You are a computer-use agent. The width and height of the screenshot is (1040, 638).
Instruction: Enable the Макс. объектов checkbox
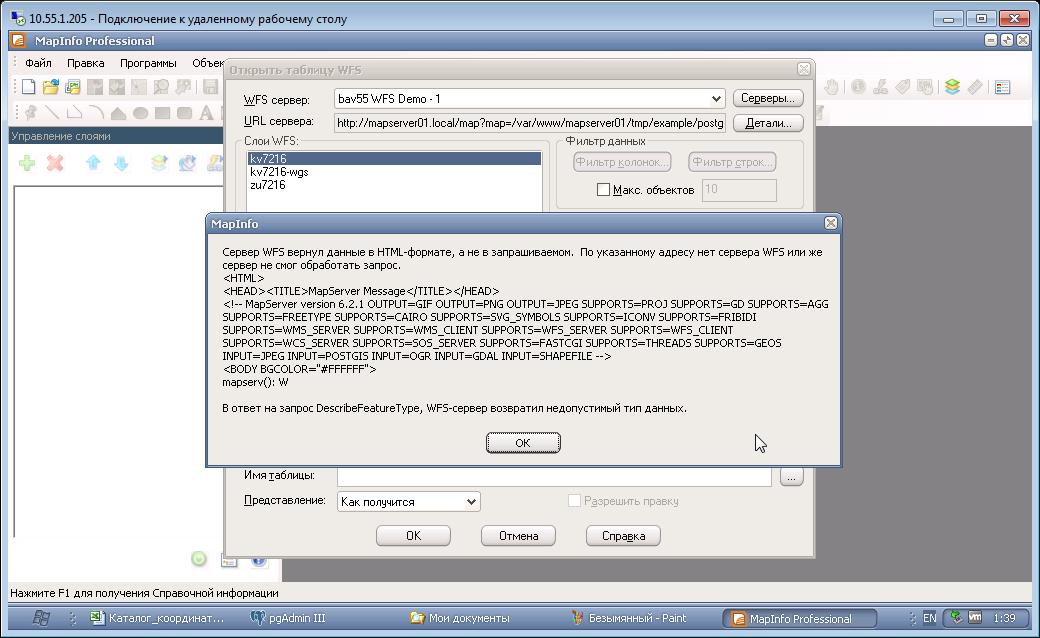tap(603, 190)
